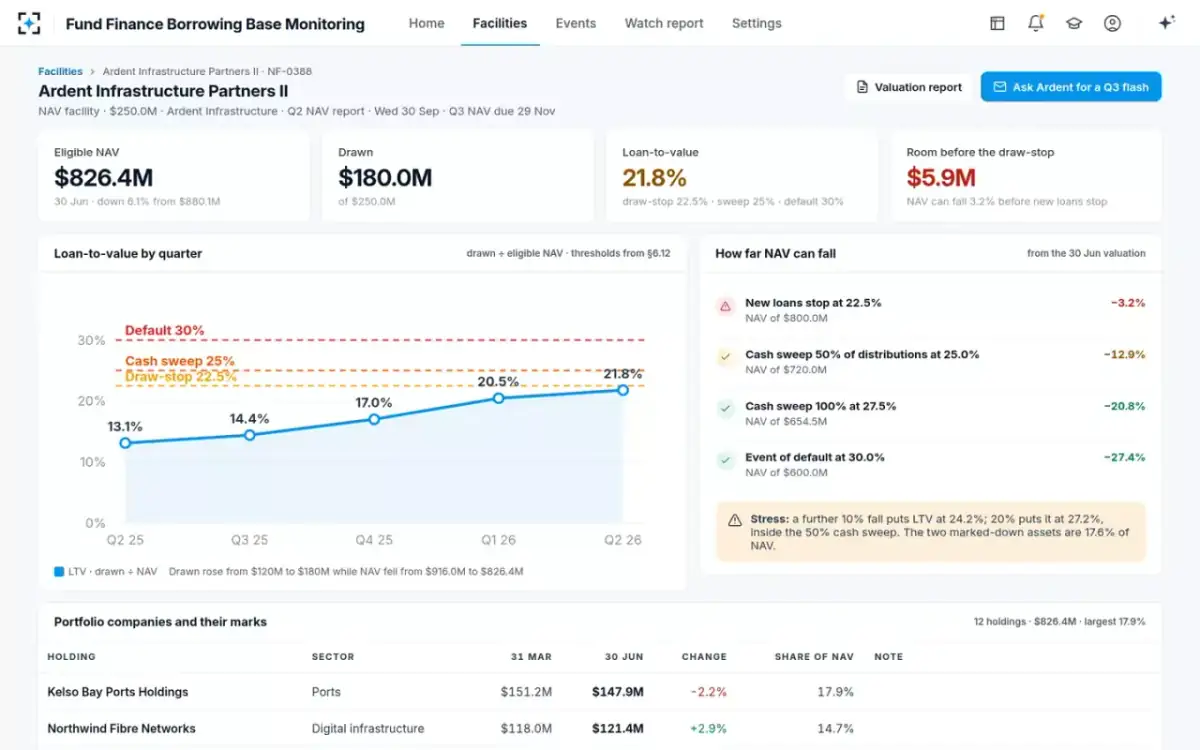Click the CHANGE column header

point(704,657)
